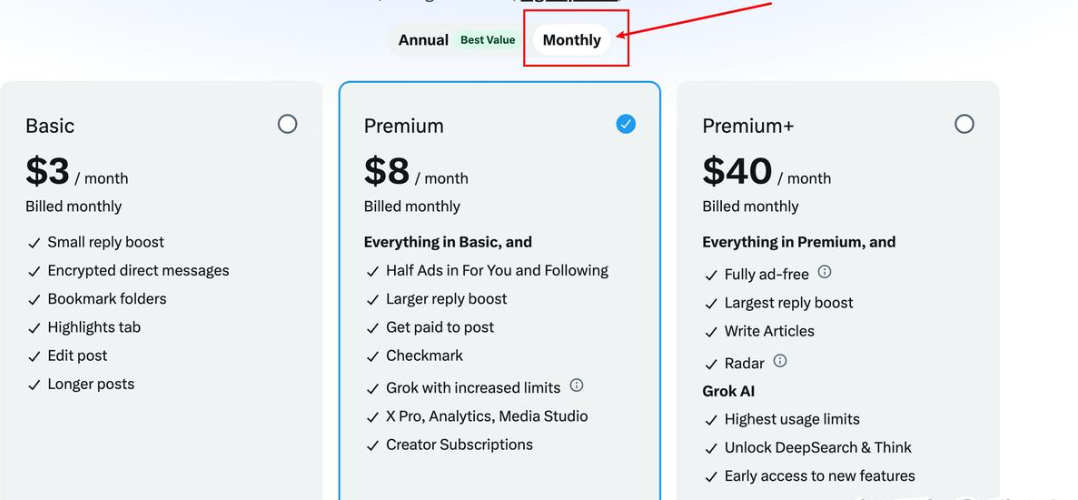Image resolution: width=1078 pixels, height=500 pixels.
Task: Show info for Grok with increased limits
Action: [x=576, y=385]
